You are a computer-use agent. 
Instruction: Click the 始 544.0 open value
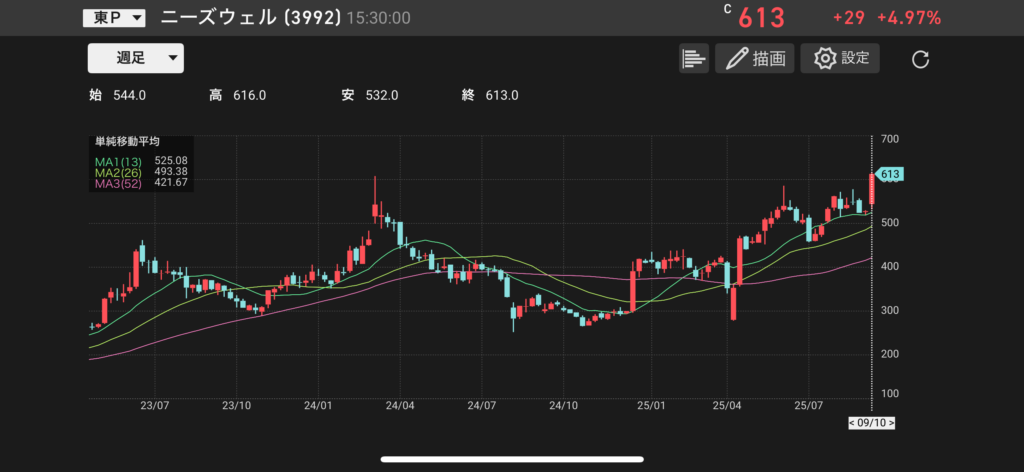[x=117, y=95]
